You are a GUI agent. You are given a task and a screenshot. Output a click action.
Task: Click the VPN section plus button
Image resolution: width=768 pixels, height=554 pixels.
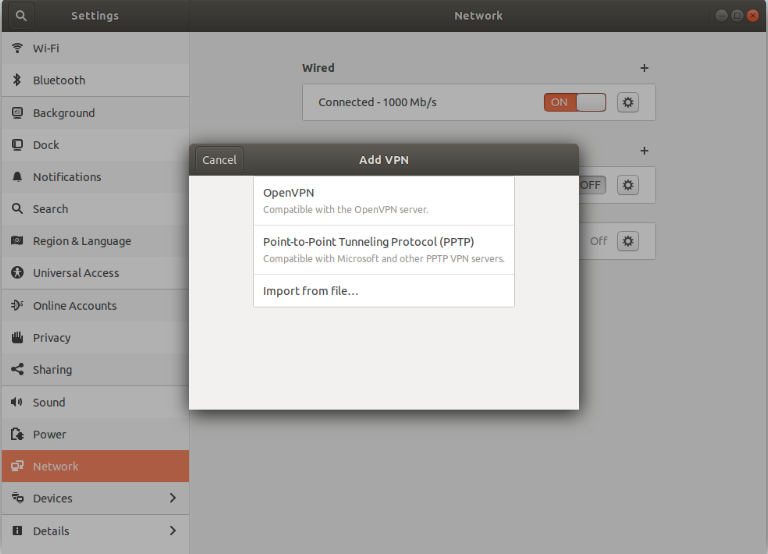point(644,151)
